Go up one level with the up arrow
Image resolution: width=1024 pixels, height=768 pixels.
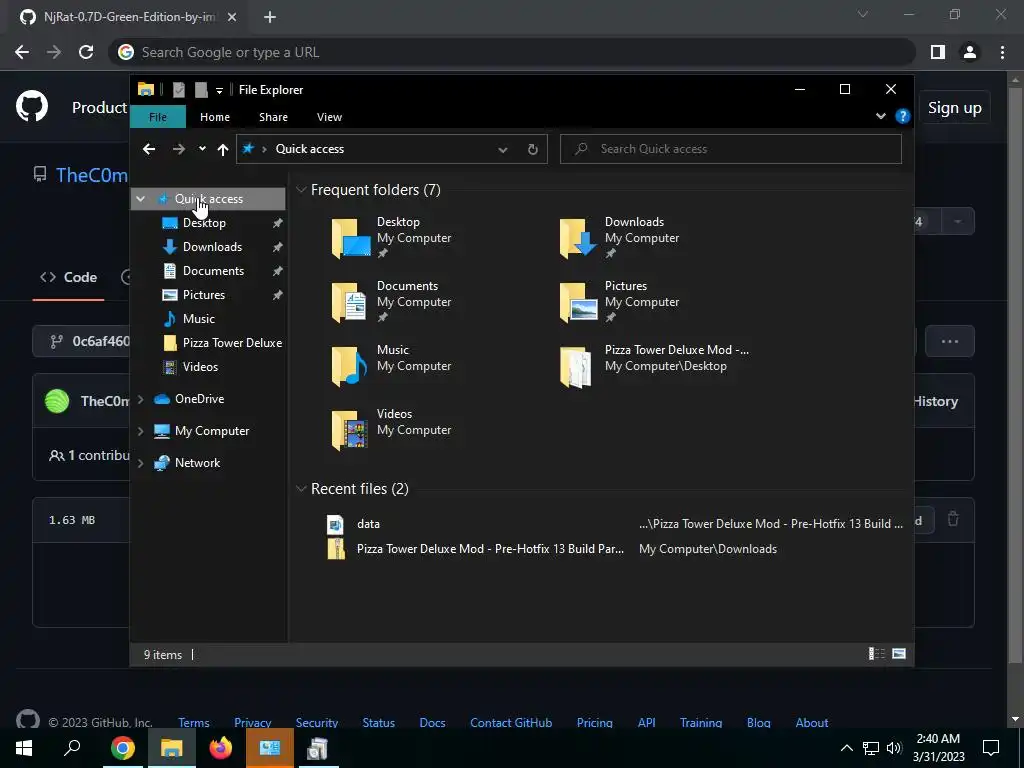tap(223, 149)
